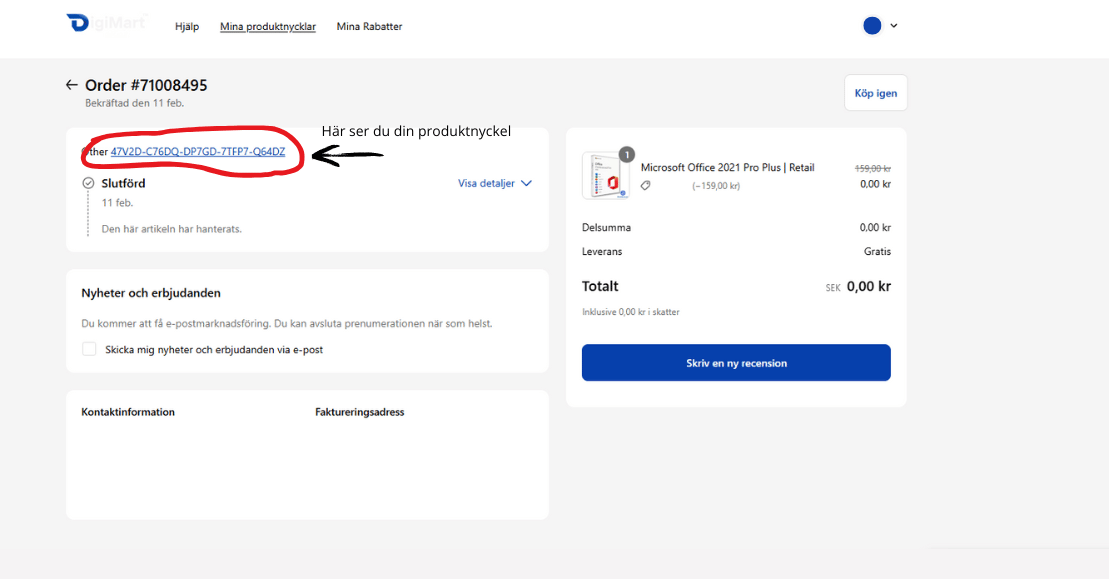This screenshot has height=579, width=1109.
Task: Expand Visa detaljer
Action: (494, 183)
